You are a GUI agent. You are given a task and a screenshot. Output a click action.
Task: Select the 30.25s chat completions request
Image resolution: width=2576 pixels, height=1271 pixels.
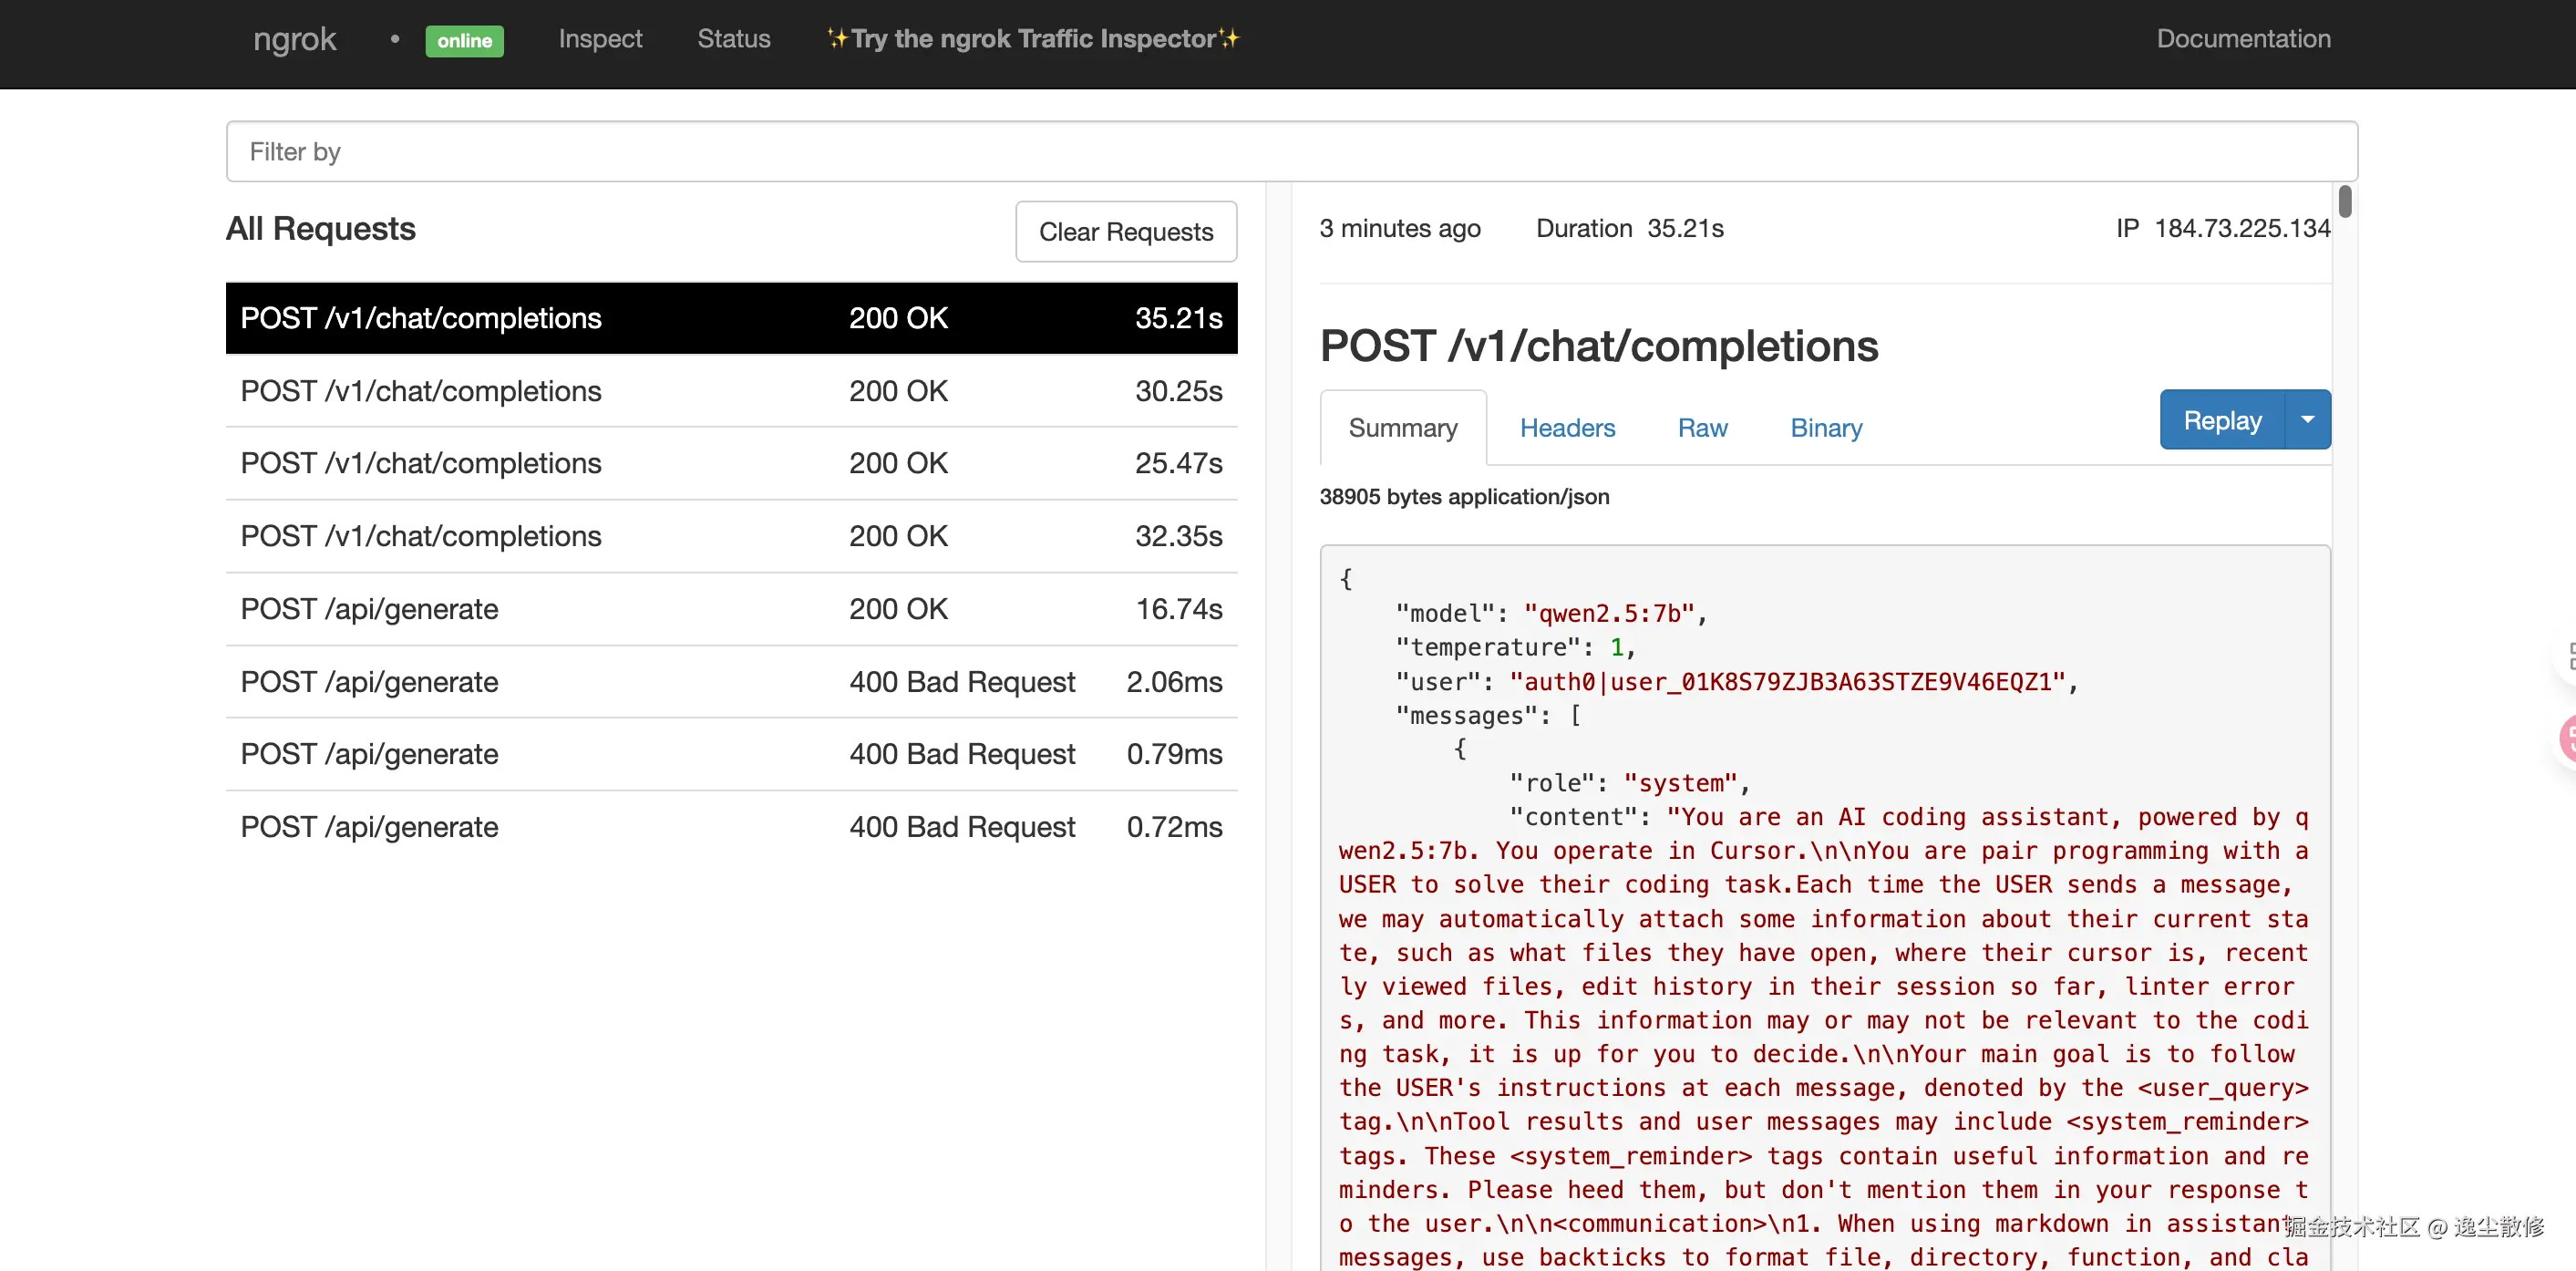(731, 391)
